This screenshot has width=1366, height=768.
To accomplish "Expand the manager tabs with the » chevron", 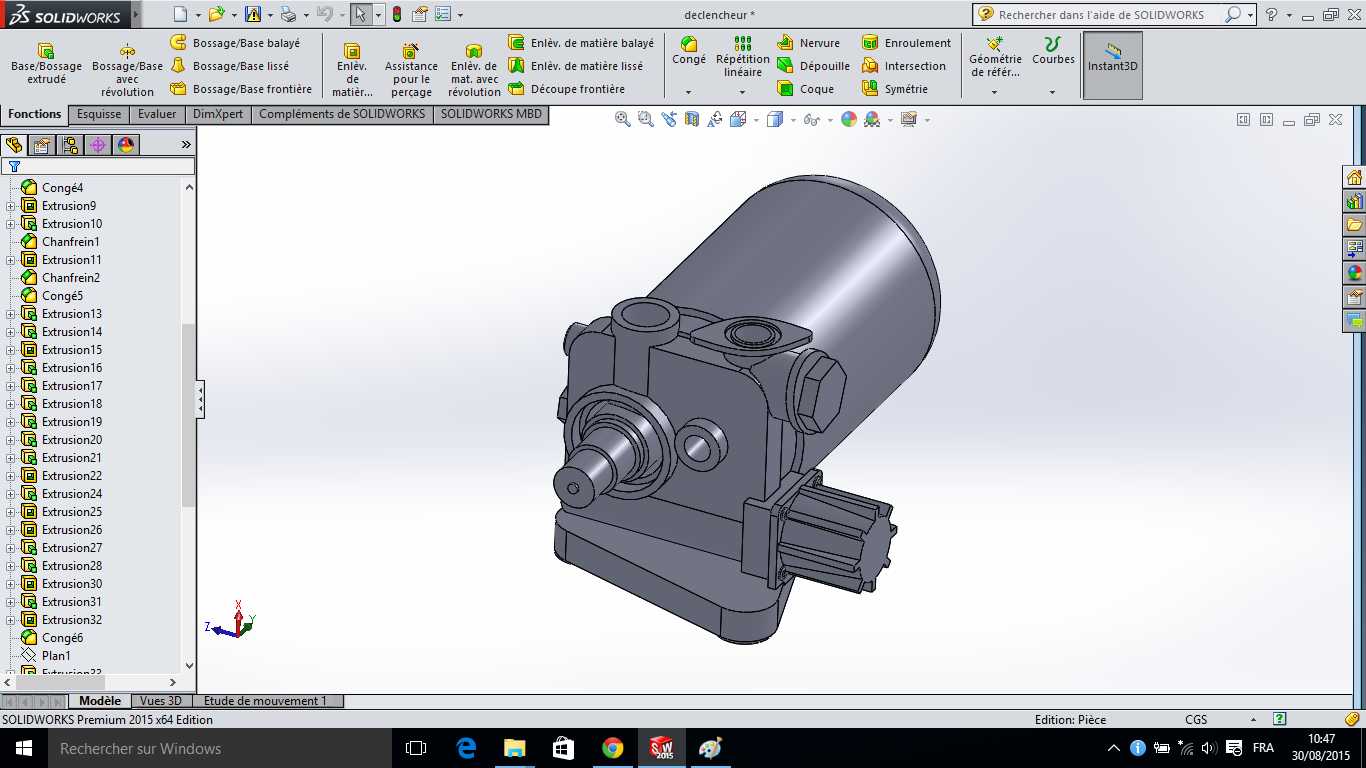I will click(x=186, y=145).
